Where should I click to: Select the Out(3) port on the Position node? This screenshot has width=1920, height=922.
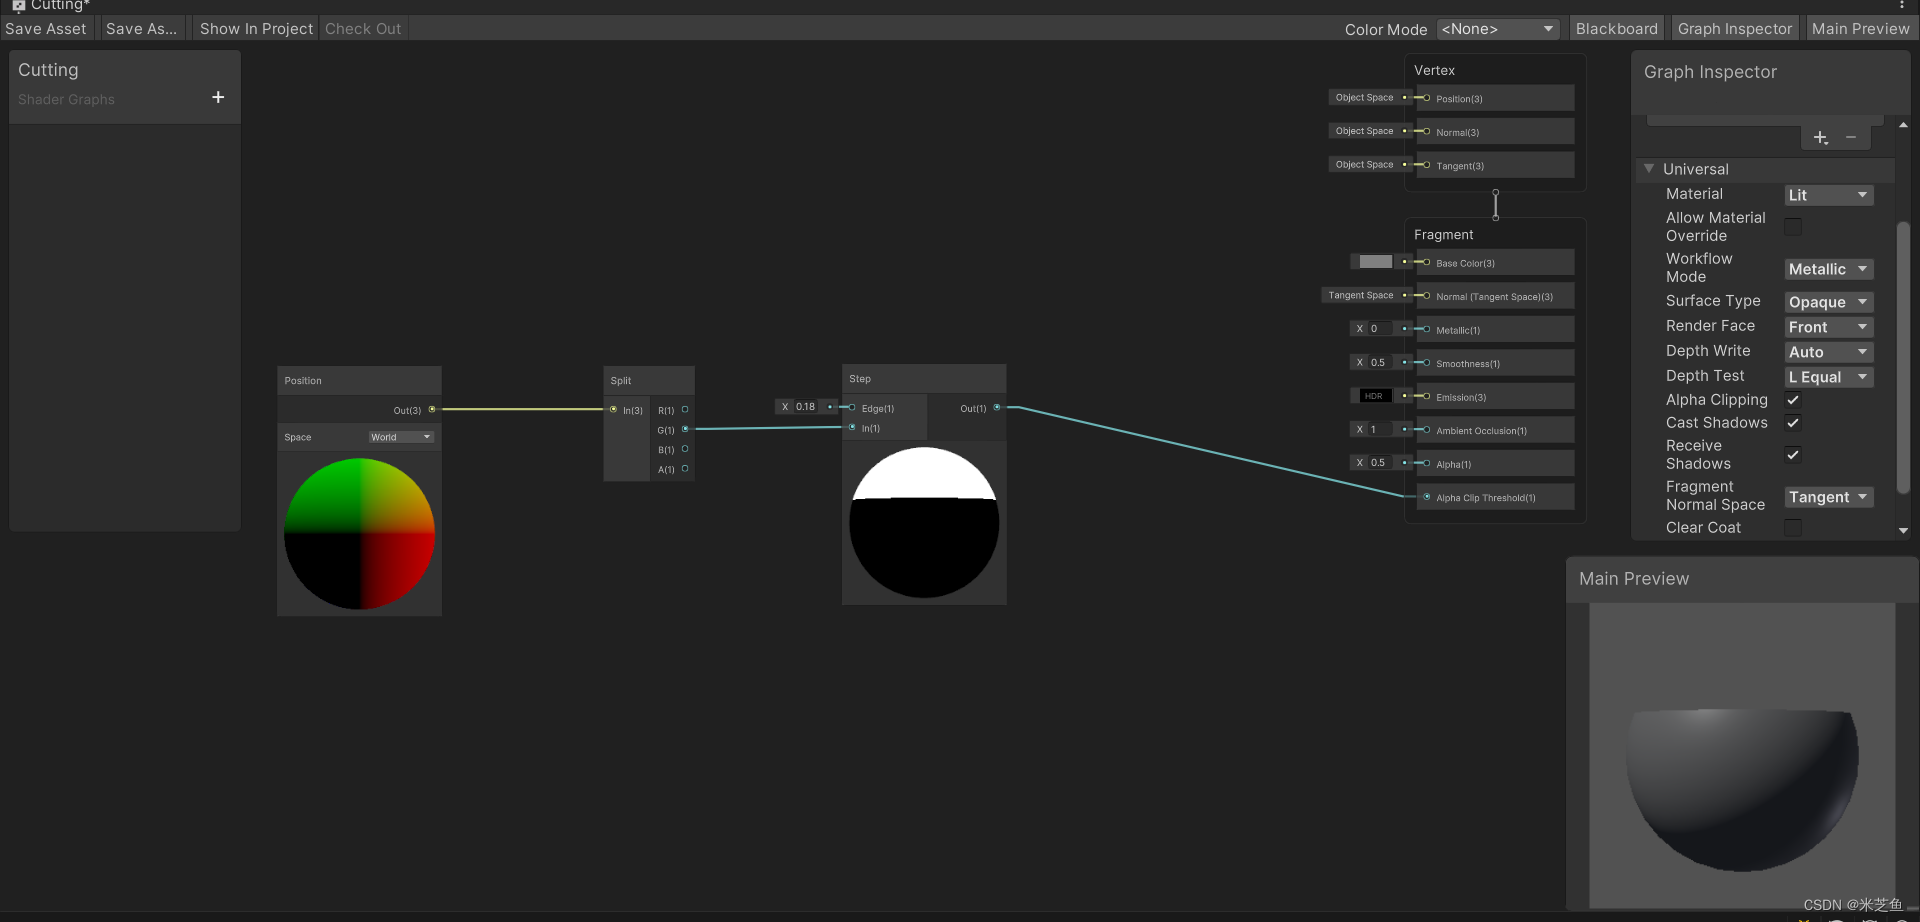(x=432, y=409)
